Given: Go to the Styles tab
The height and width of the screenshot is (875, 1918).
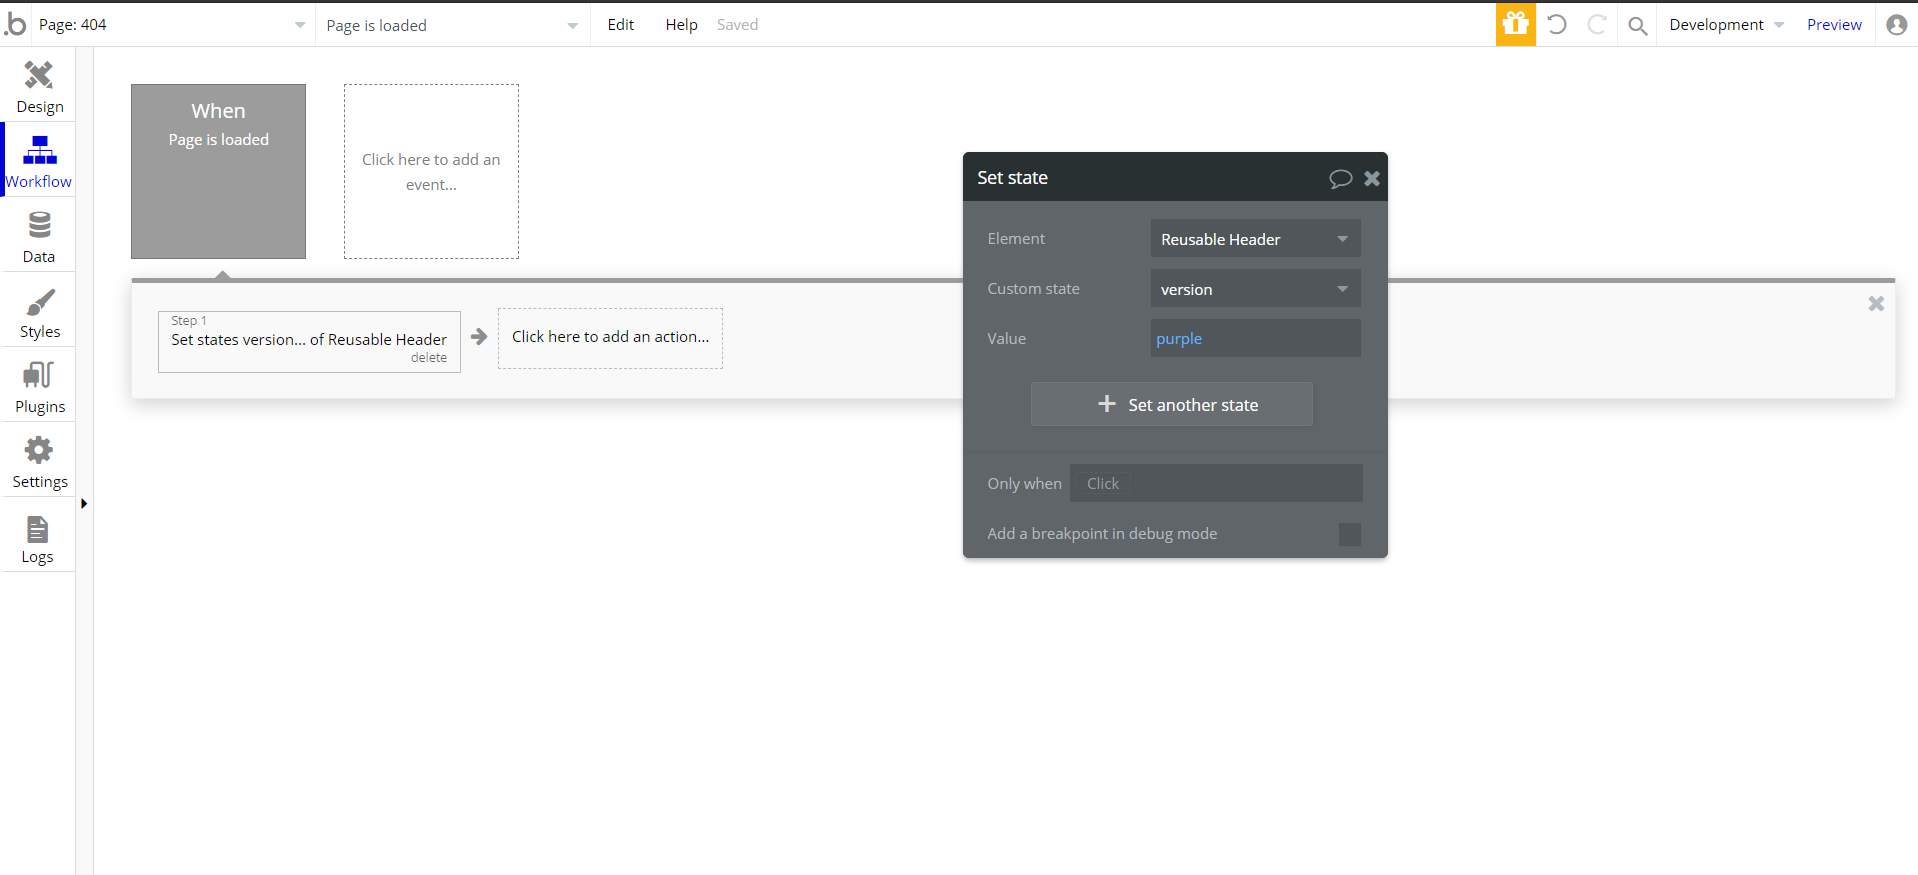Looking at the screenshot, I should point(39,311).
